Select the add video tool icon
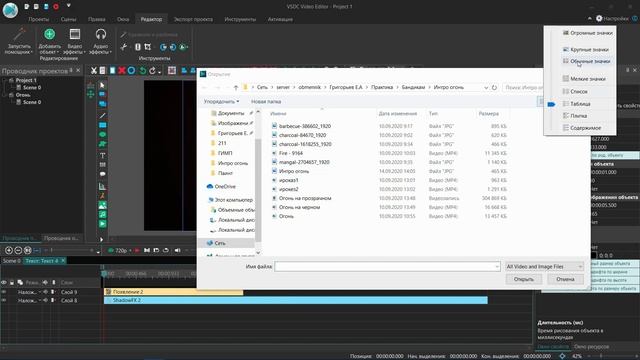 pos(102,224)
